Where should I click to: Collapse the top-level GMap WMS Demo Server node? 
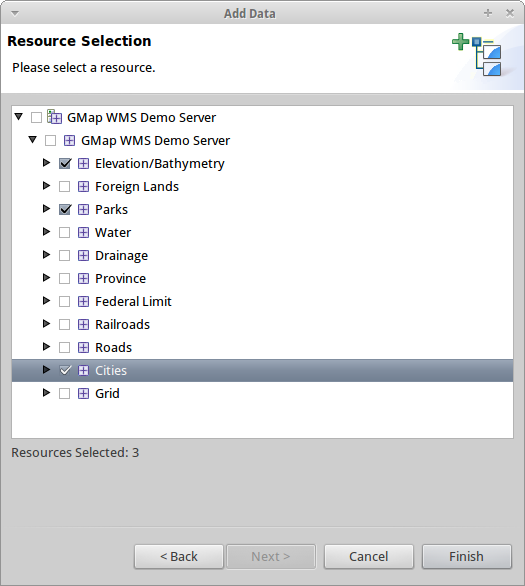tap(19, 117)
